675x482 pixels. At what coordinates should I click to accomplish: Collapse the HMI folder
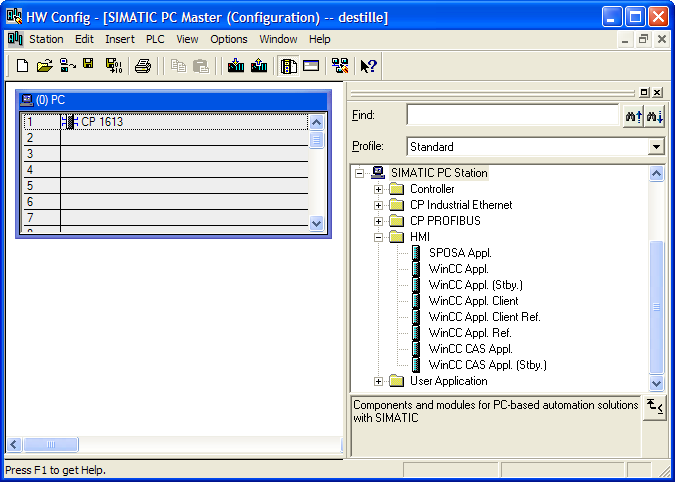click(378, 238)
